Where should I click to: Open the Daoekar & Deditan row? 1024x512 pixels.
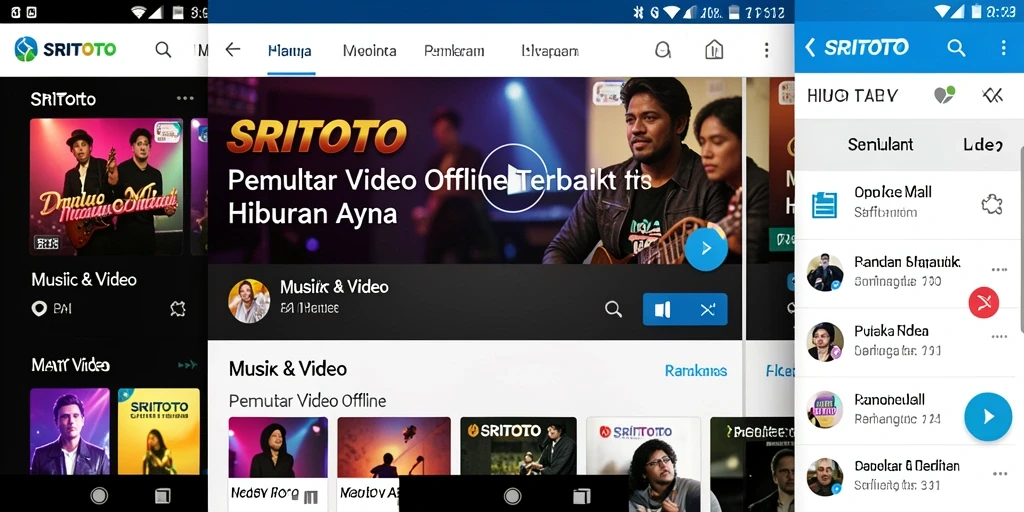point(907,477)
